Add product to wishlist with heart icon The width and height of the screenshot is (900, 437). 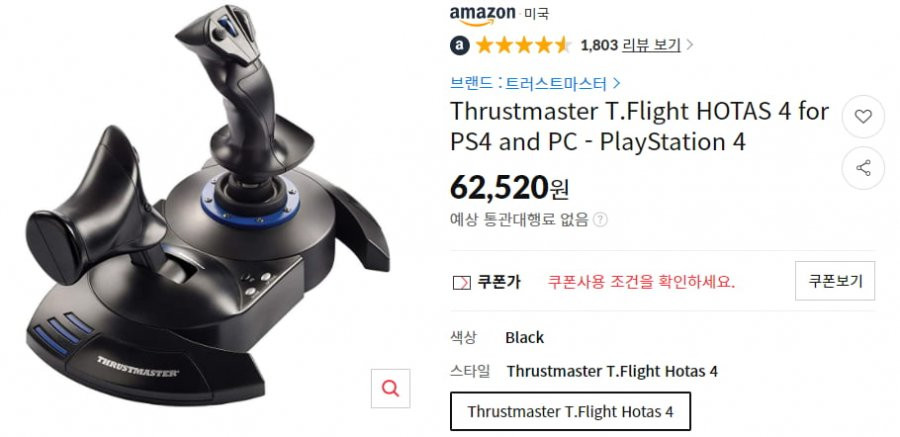tap(863, 117)
